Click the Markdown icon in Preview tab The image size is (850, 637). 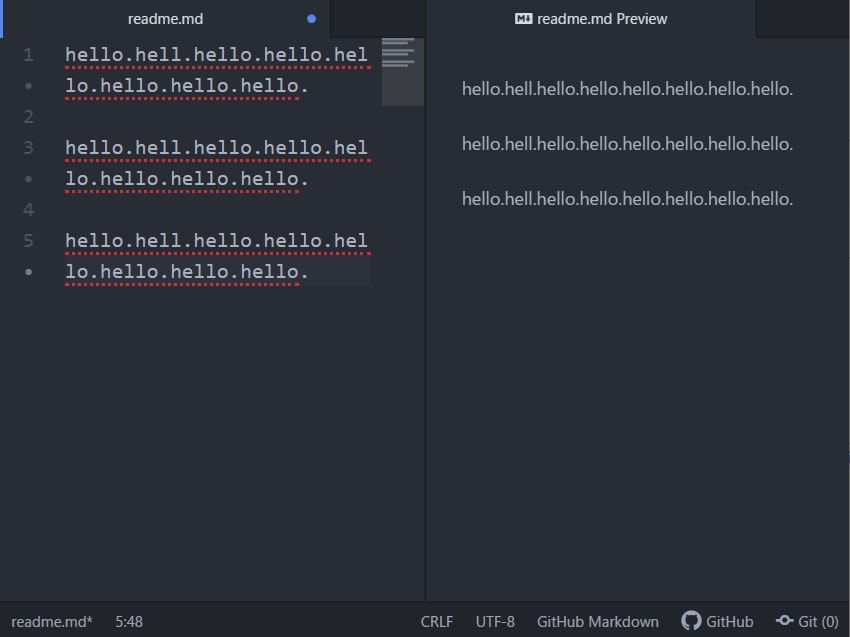click(x=523, y=19)
